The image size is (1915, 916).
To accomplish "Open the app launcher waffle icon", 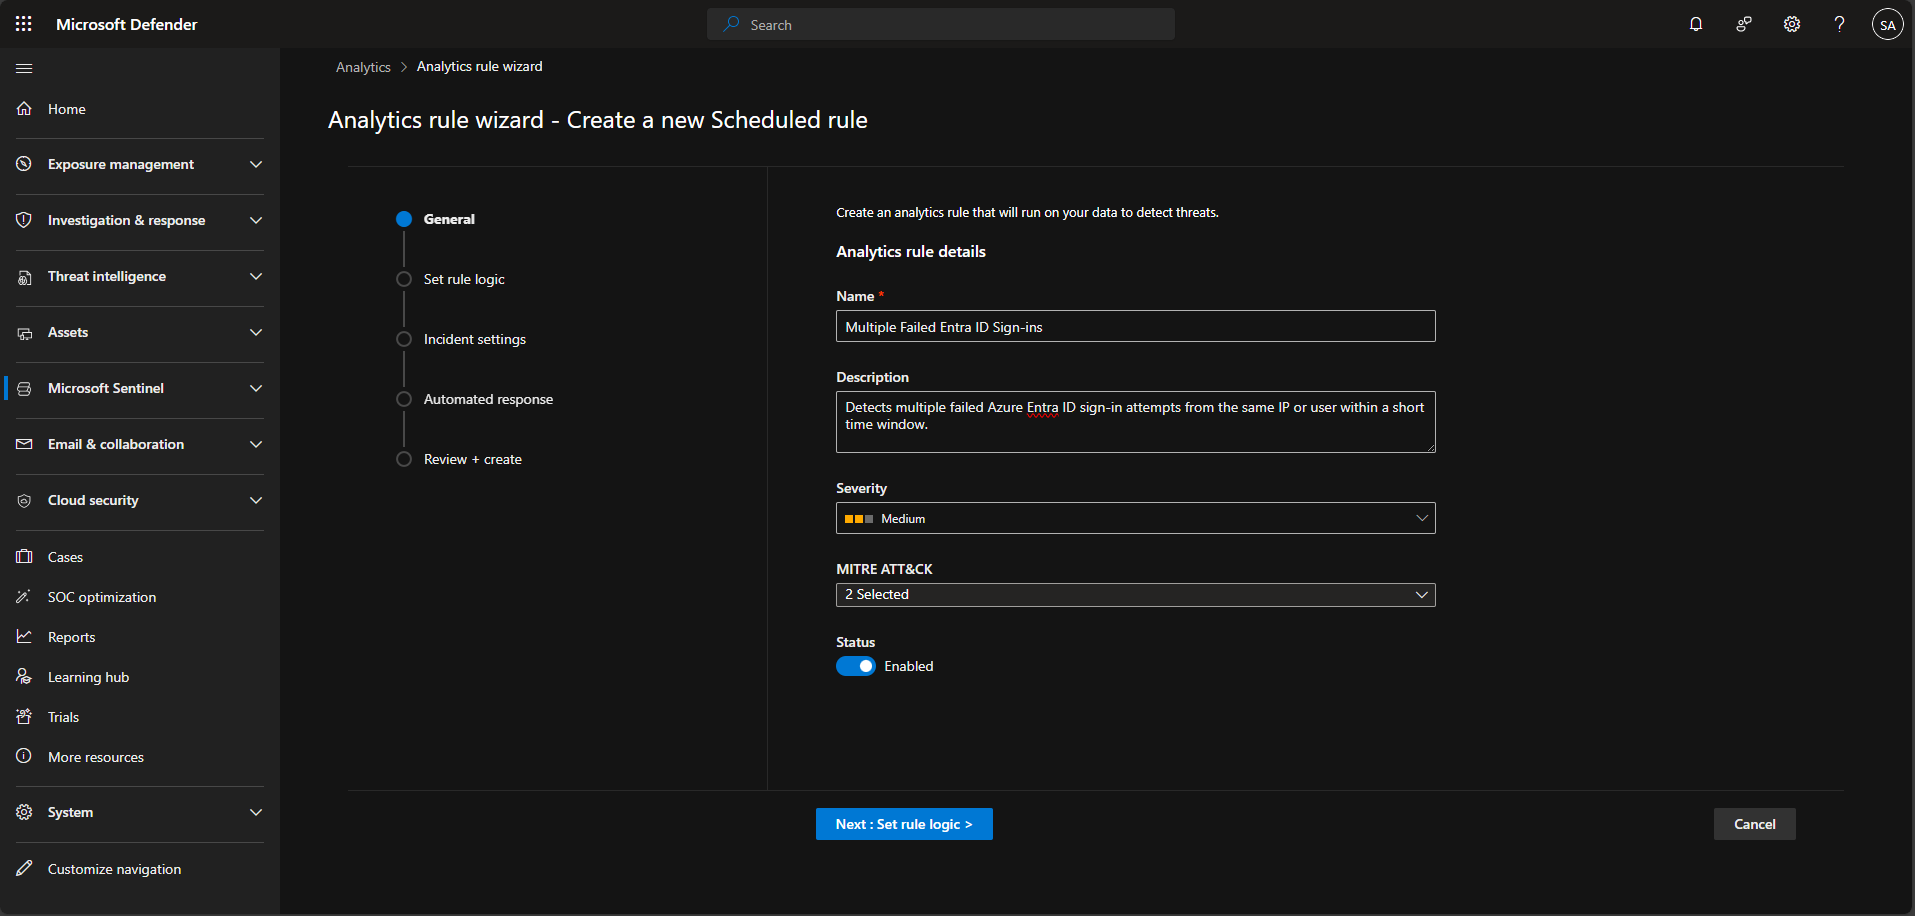I will click(x=24, y=24).
